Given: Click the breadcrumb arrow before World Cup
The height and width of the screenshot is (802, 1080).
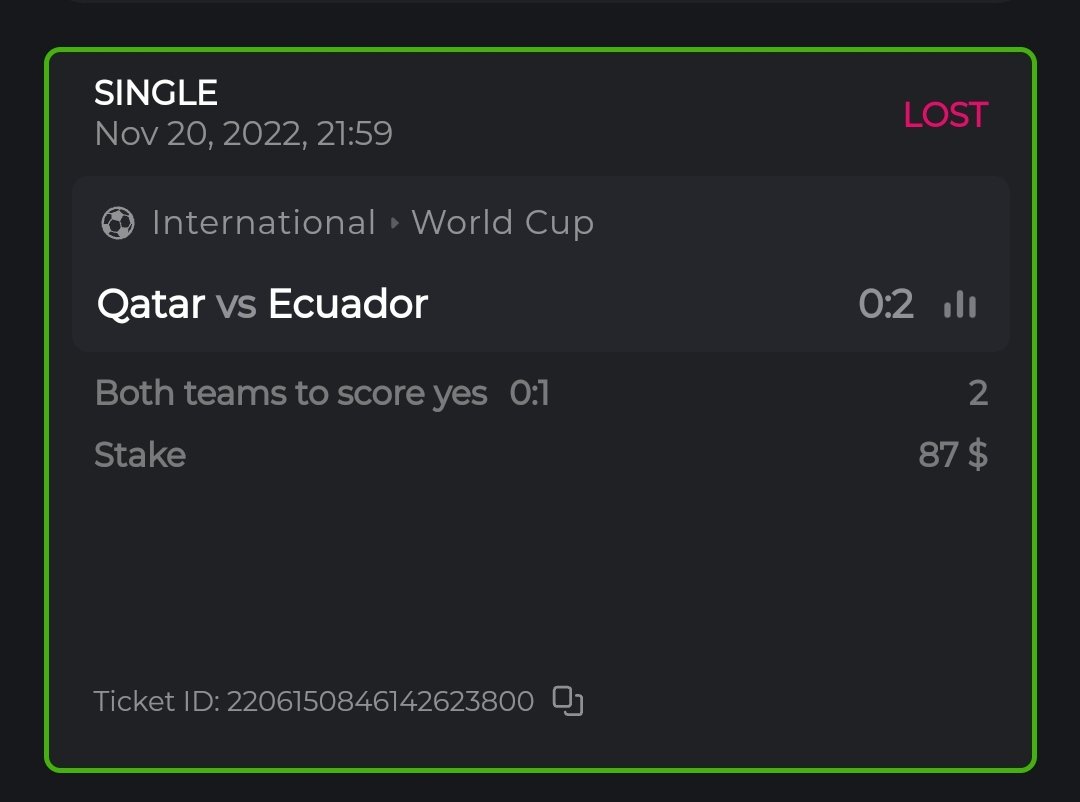Looking at the screenshot, I should pyautogui.click(x=394, y=223).
